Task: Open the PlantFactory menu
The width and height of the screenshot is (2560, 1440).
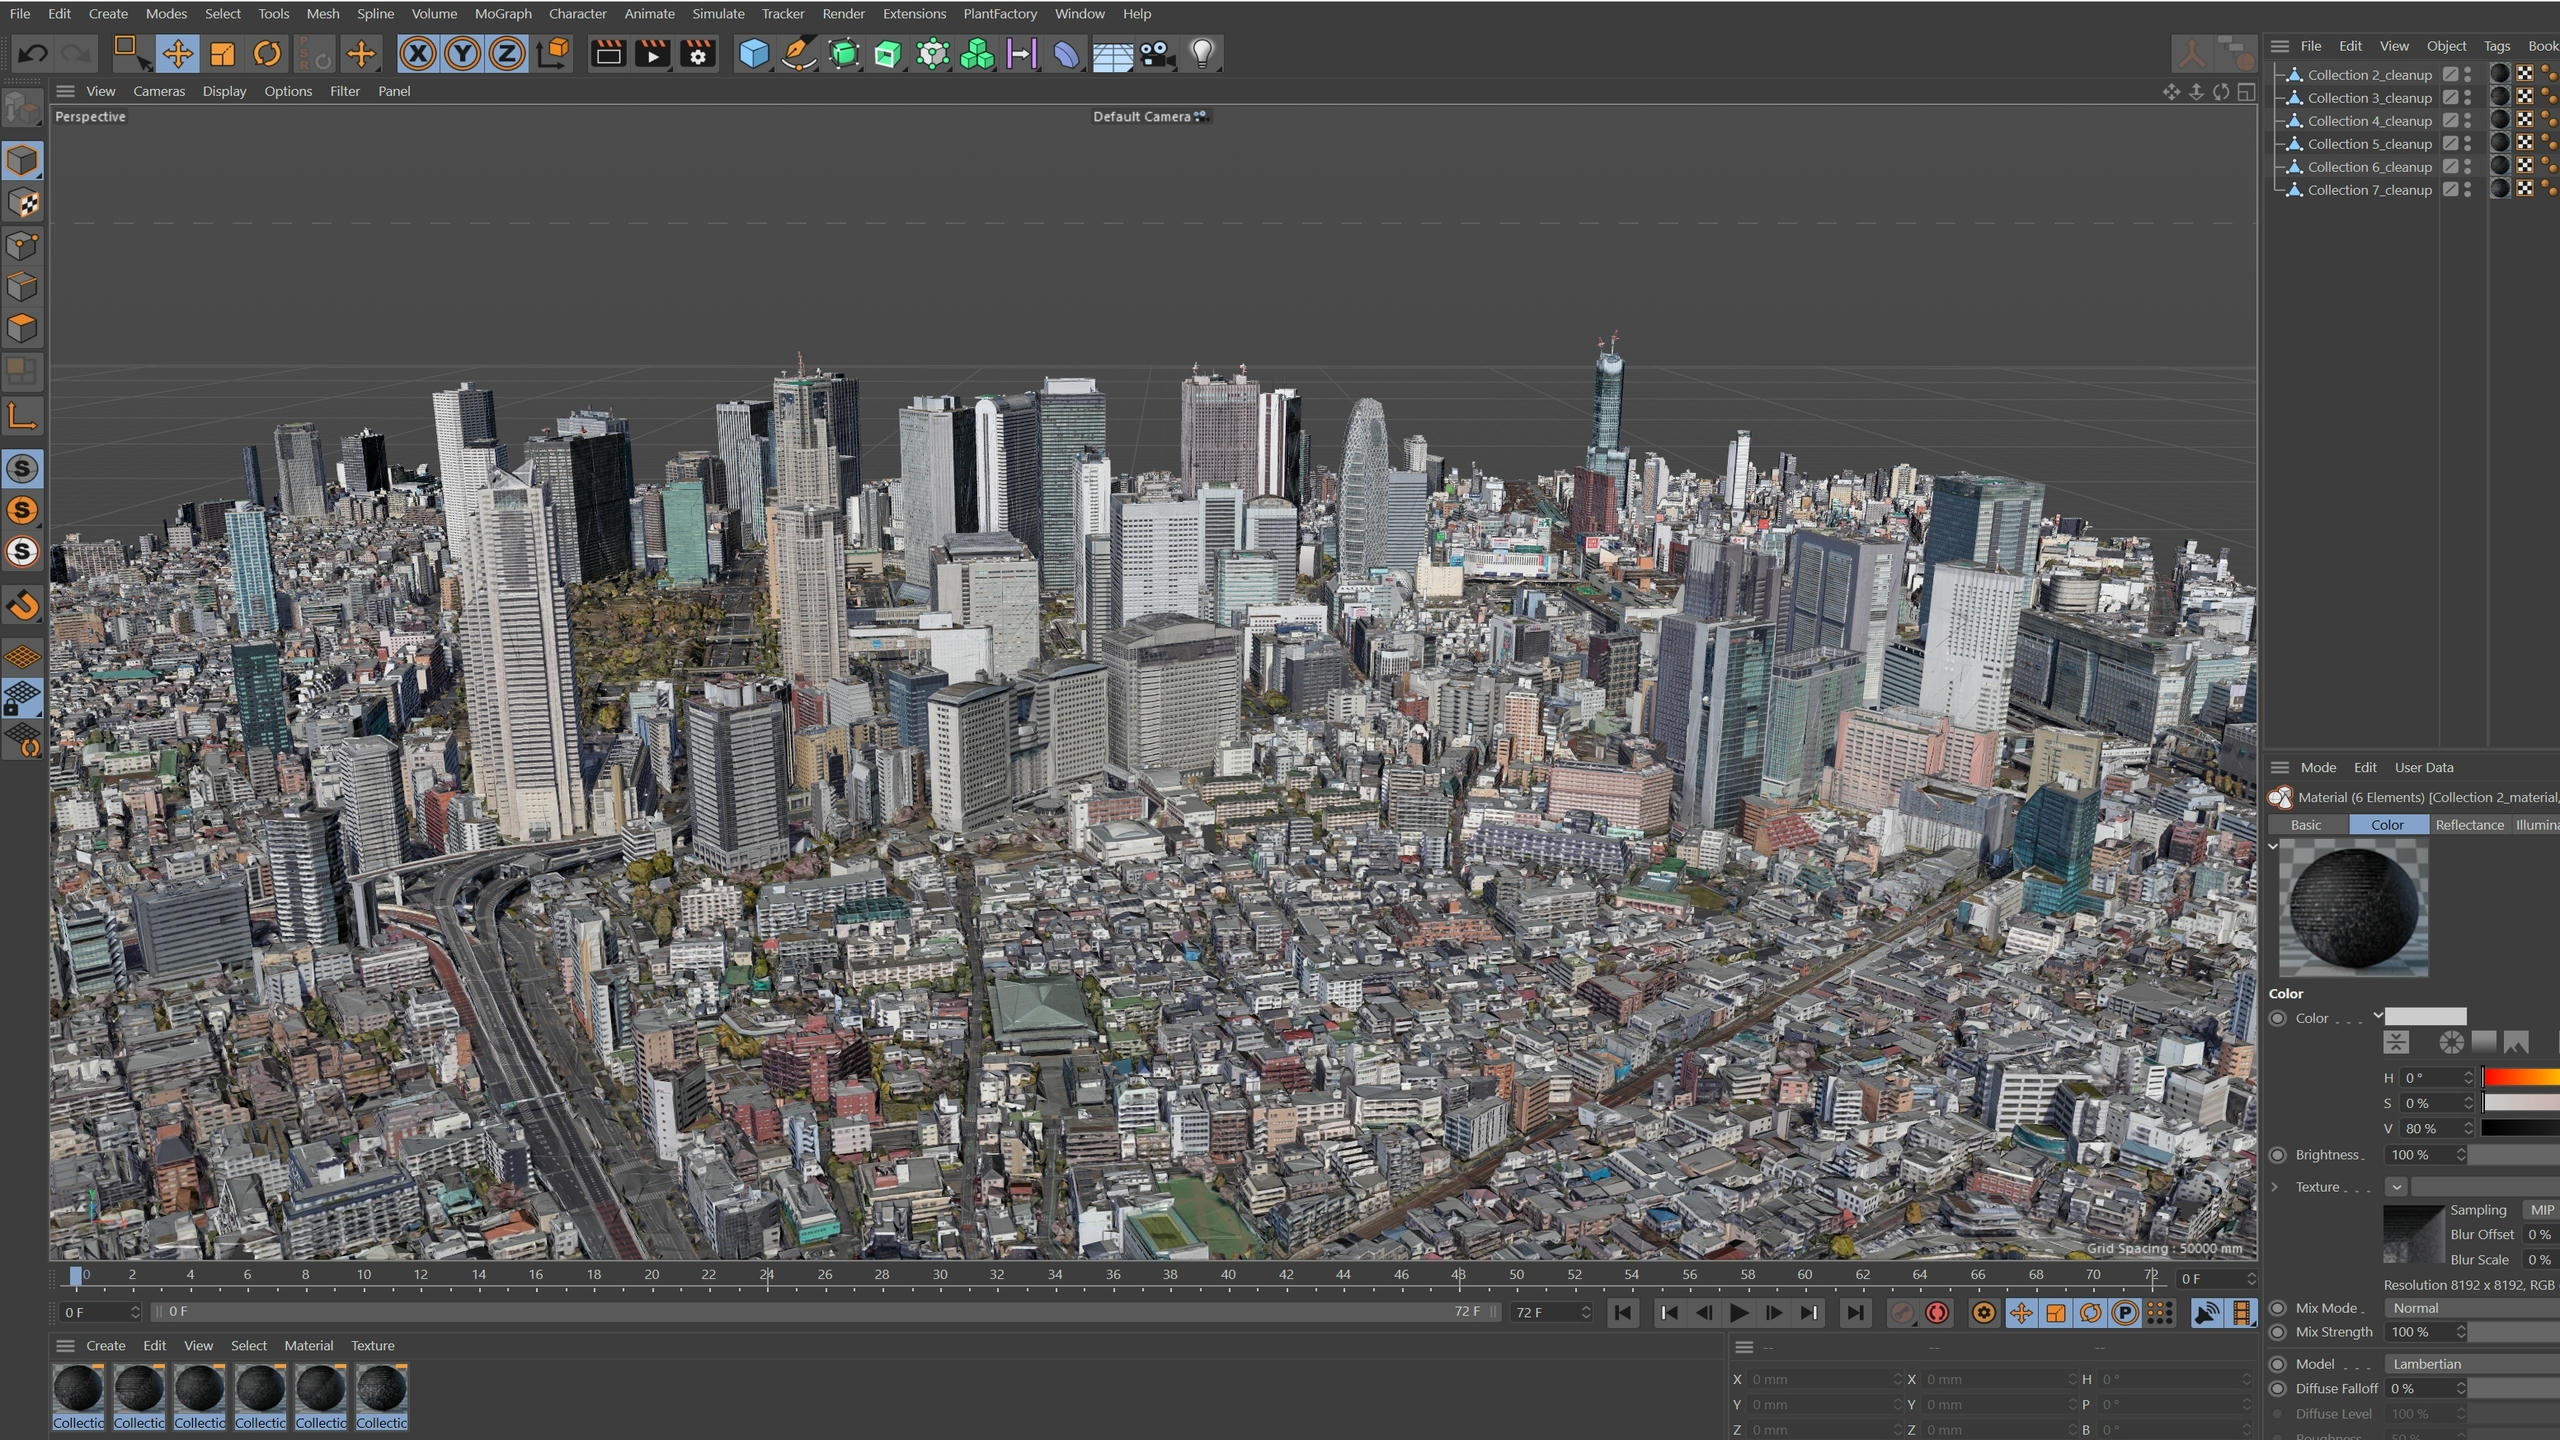Action: coord(1000,14)
